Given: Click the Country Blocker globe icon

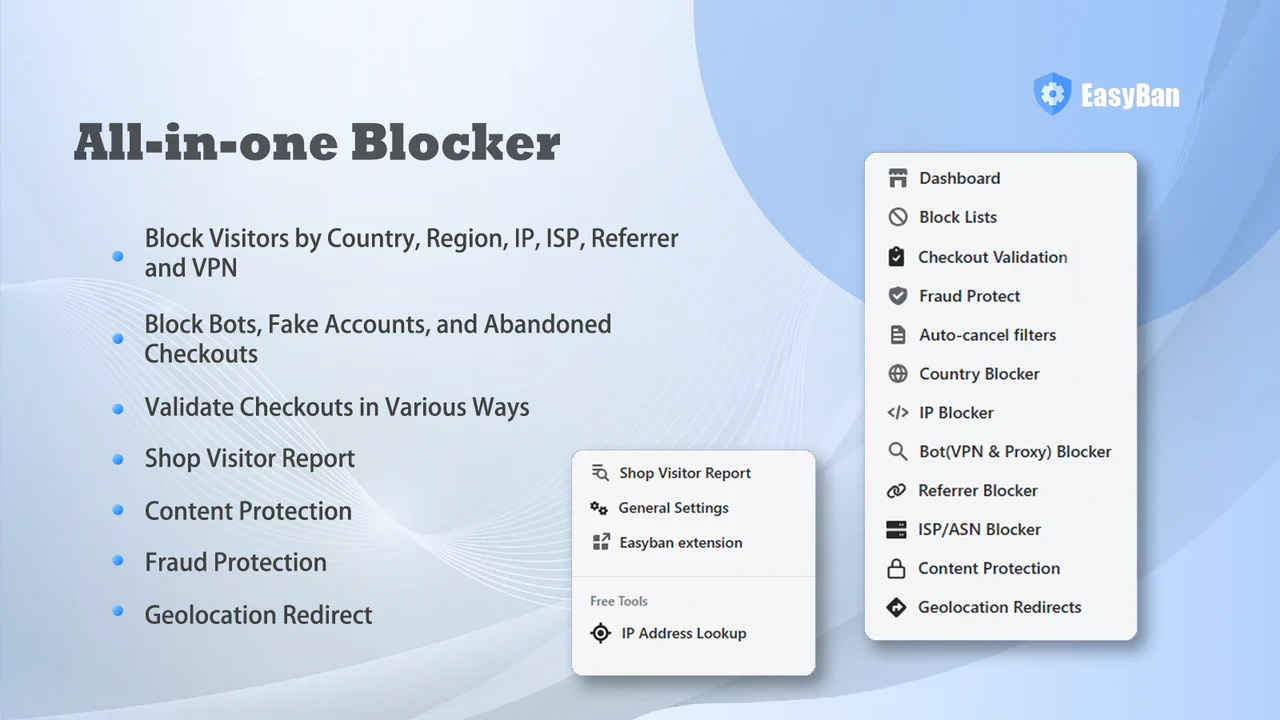Looking at the screenshot, I should tap(897, 373).
